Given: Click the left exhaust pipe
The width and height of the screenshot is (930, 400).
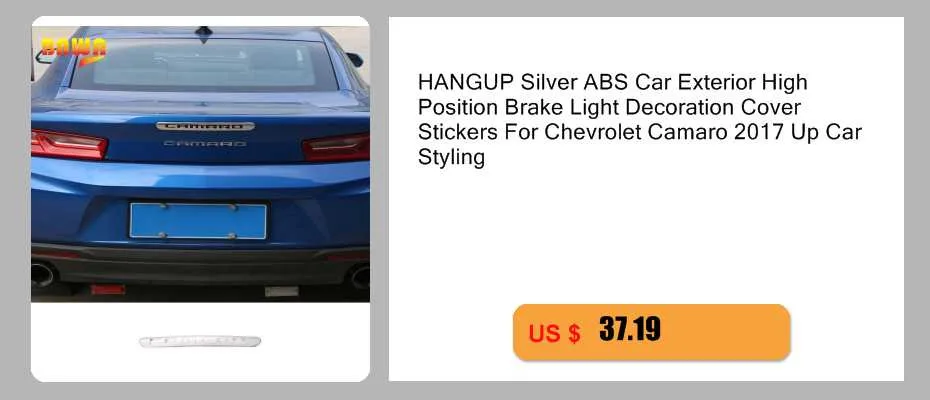Looking at the screenshot, I should point(43,275).
